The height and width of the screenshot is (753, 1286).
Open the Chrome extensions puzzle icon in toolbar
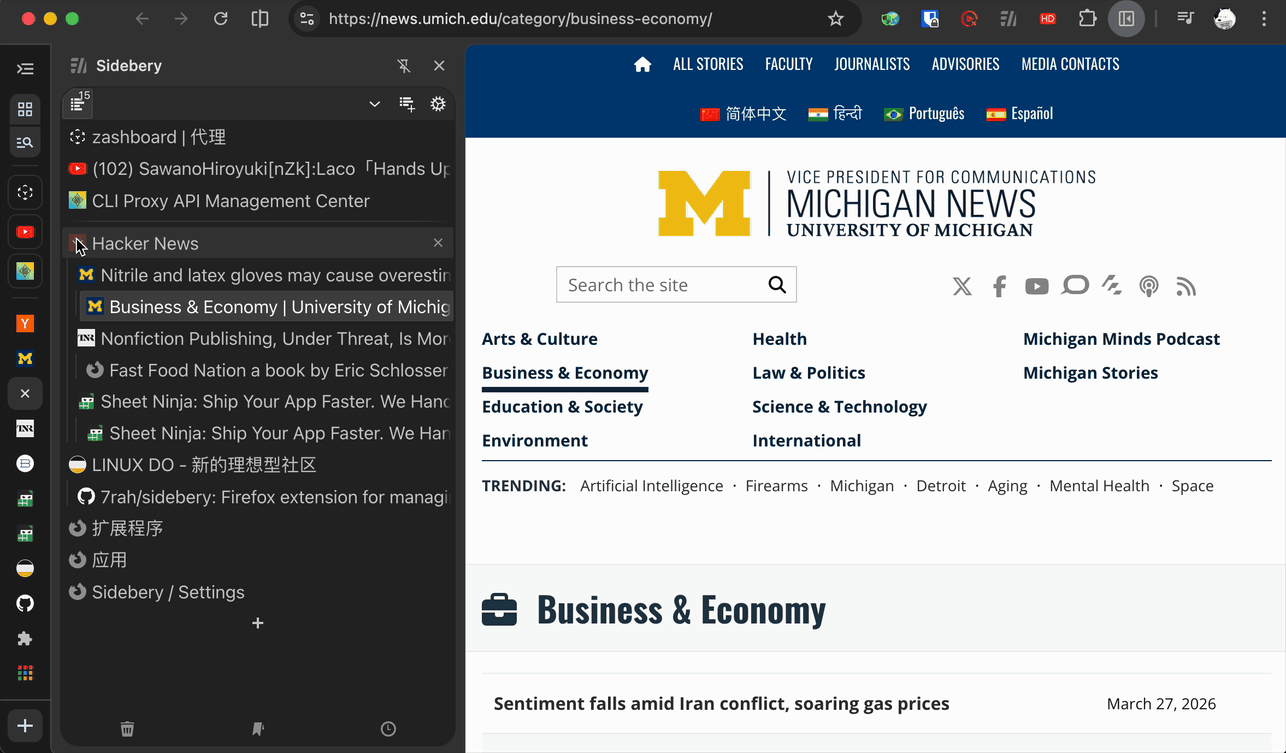[1087, 19]
